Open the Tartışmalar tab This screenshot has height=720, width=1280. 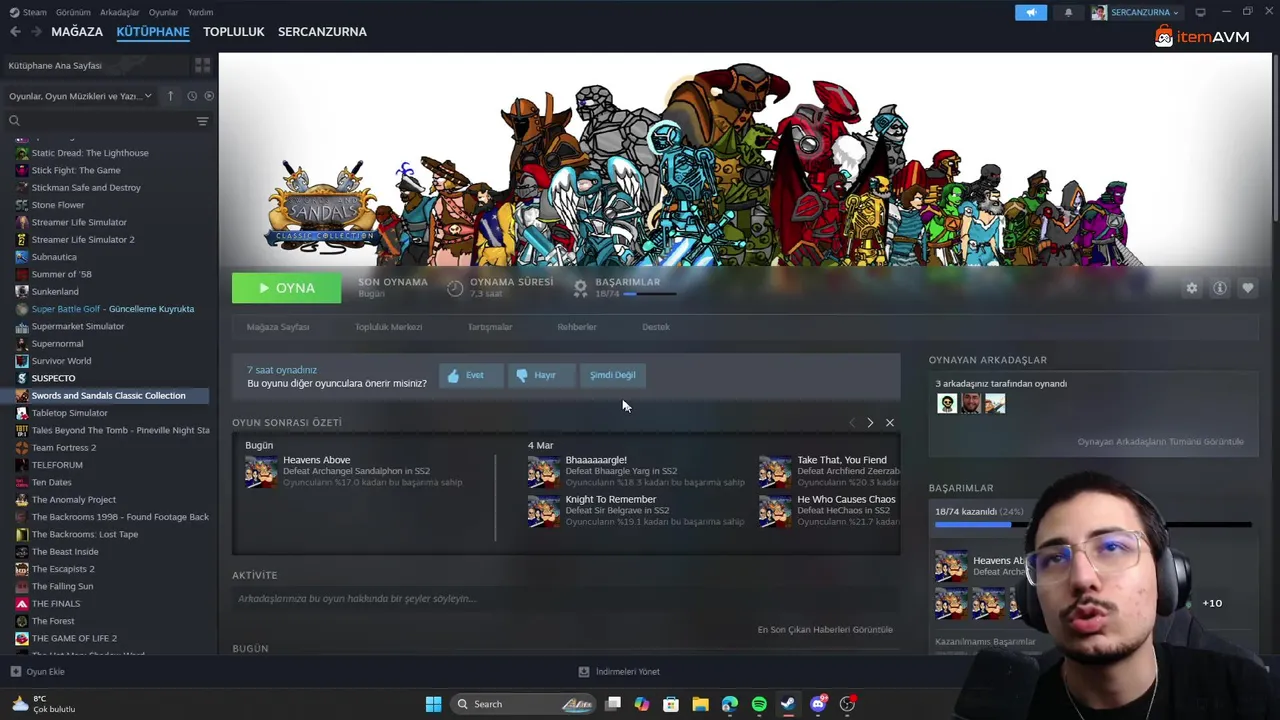click(490, 327)
